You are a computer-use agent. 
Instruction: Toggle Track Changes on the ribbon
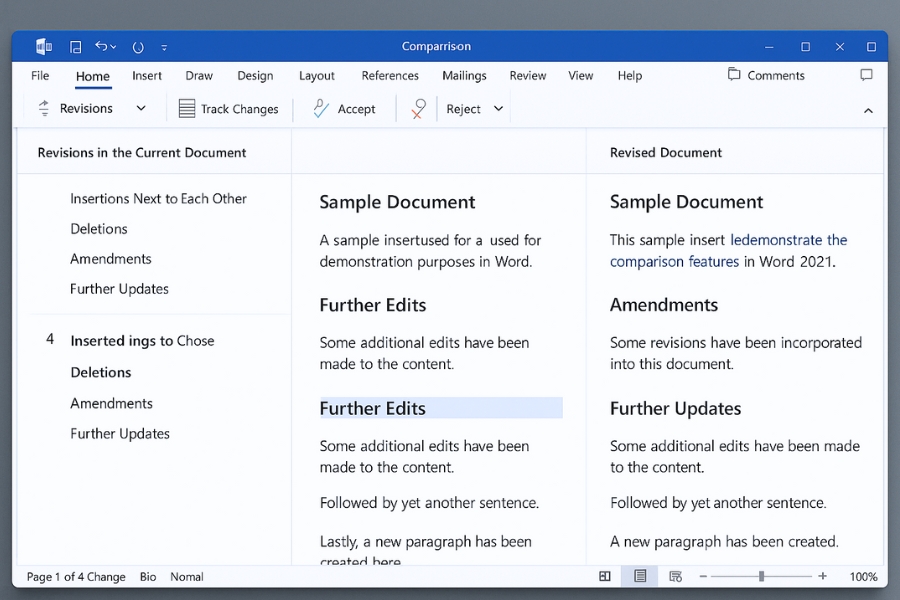(228, 109)
